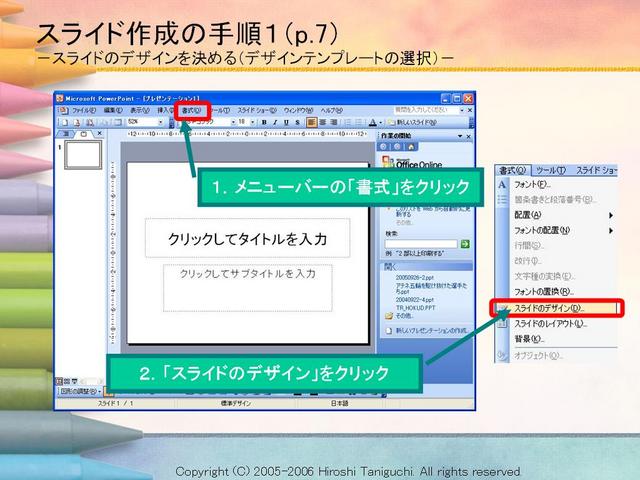Image resolution: width=640 pixels, height=480 pixels.
Task: Click the New document toolbar icon
Action: [65, 122]
